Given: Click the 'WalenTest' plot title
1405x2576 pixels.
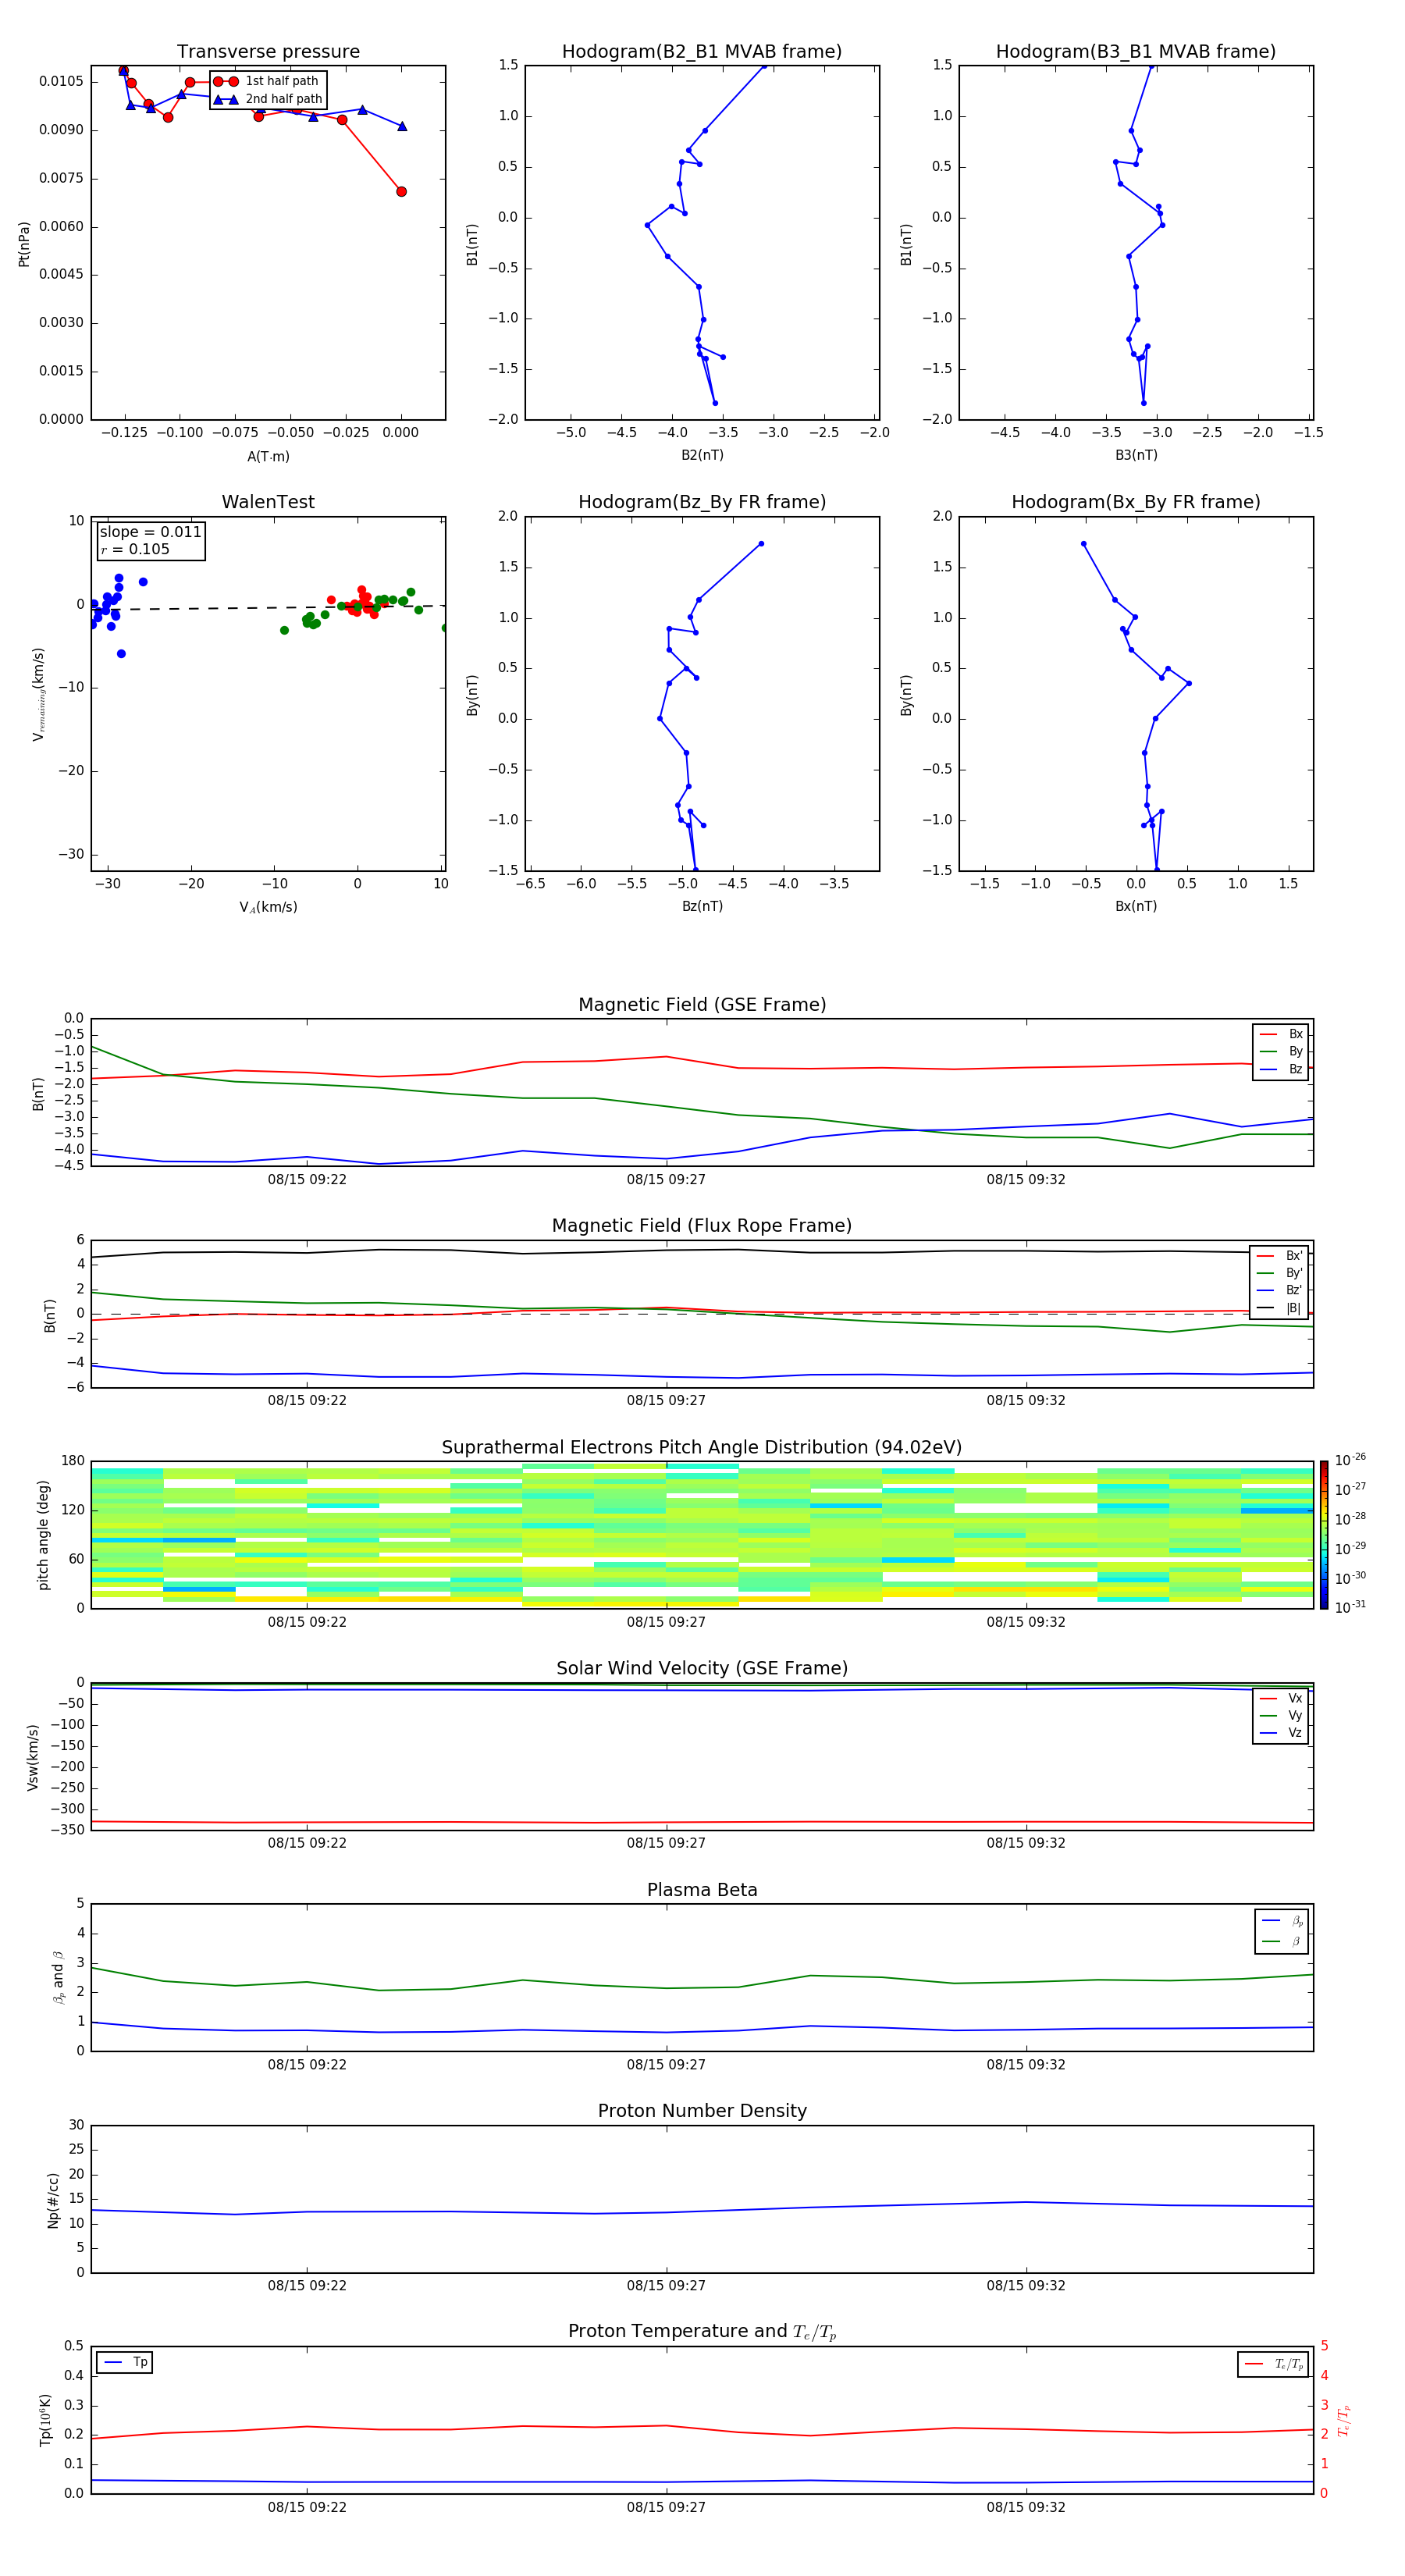Looking at the screenshot, I should [x=268, y=502].
